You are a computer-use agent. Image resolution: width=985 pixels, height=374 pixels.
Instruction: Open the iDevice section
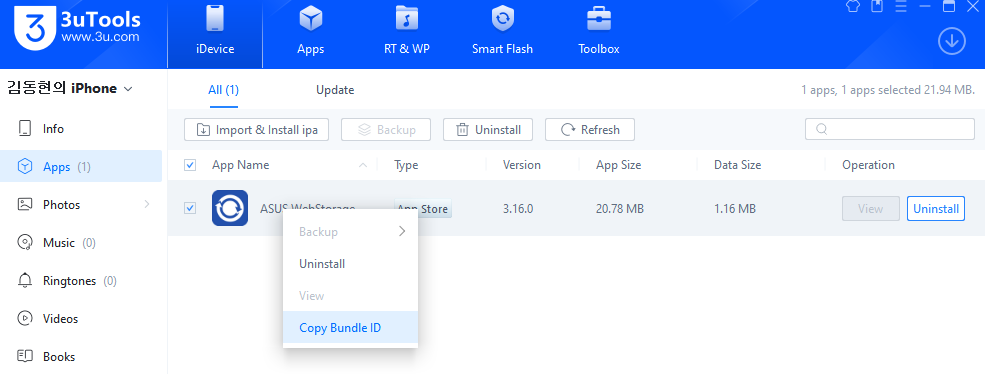coord(215,33)
